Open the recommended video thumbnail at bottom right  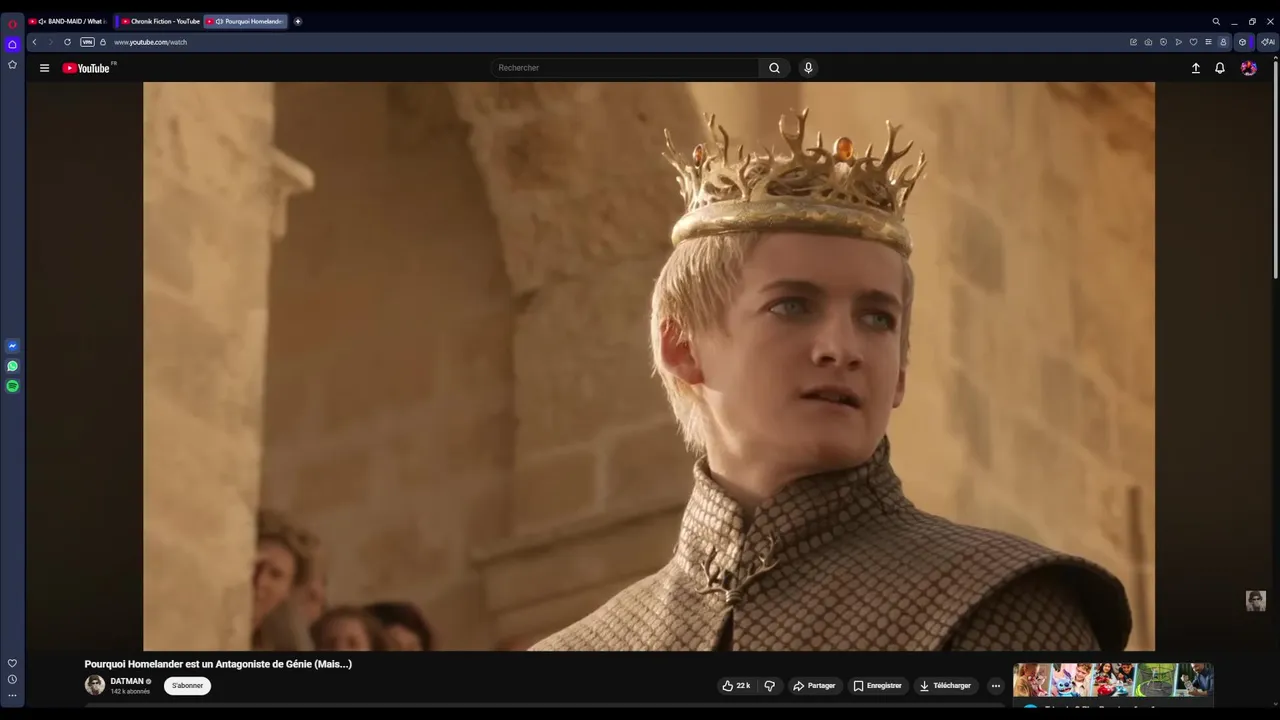point(1113,680)
